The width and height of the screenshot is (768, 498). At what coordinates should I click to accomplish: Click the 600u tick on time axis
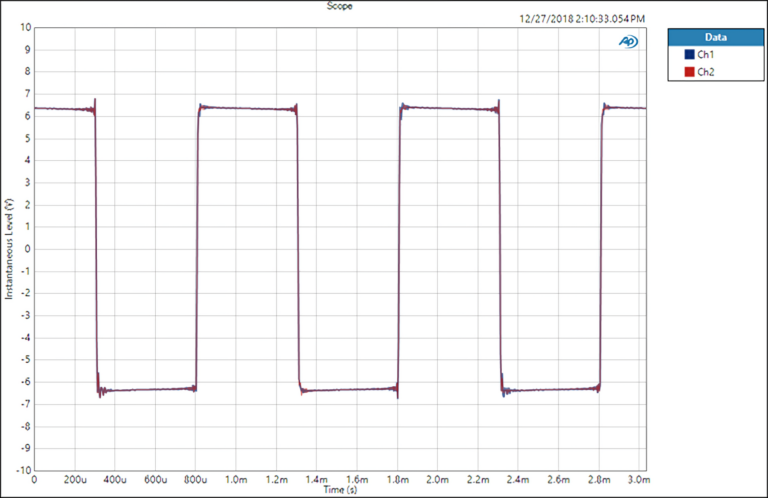[x=155, y=479]
